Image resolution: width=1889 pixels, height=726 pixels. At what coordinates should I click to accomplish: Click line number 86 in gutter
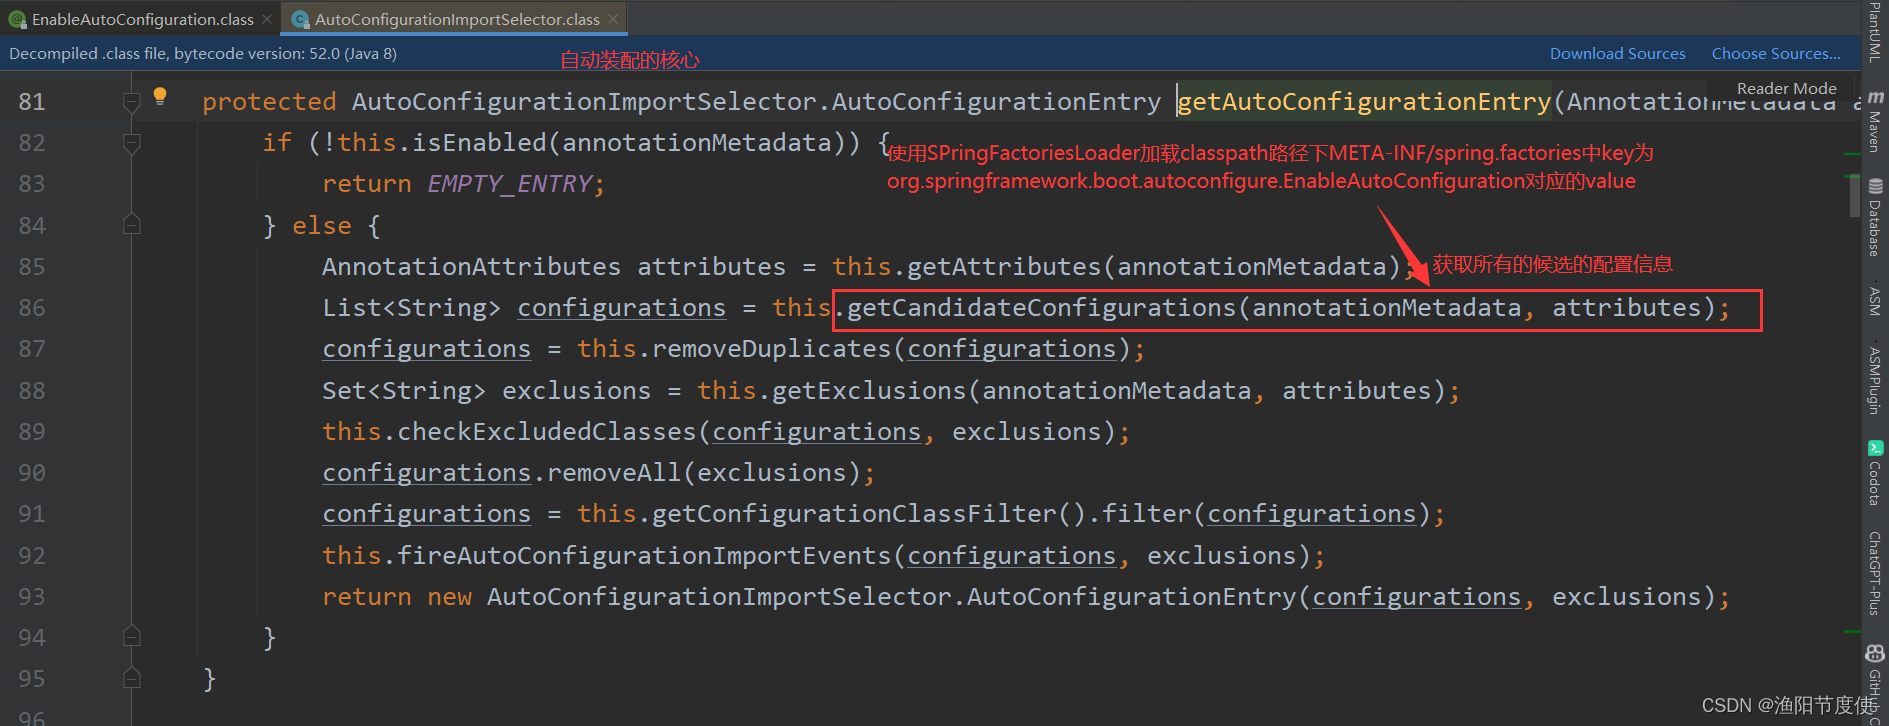(32, 308)
